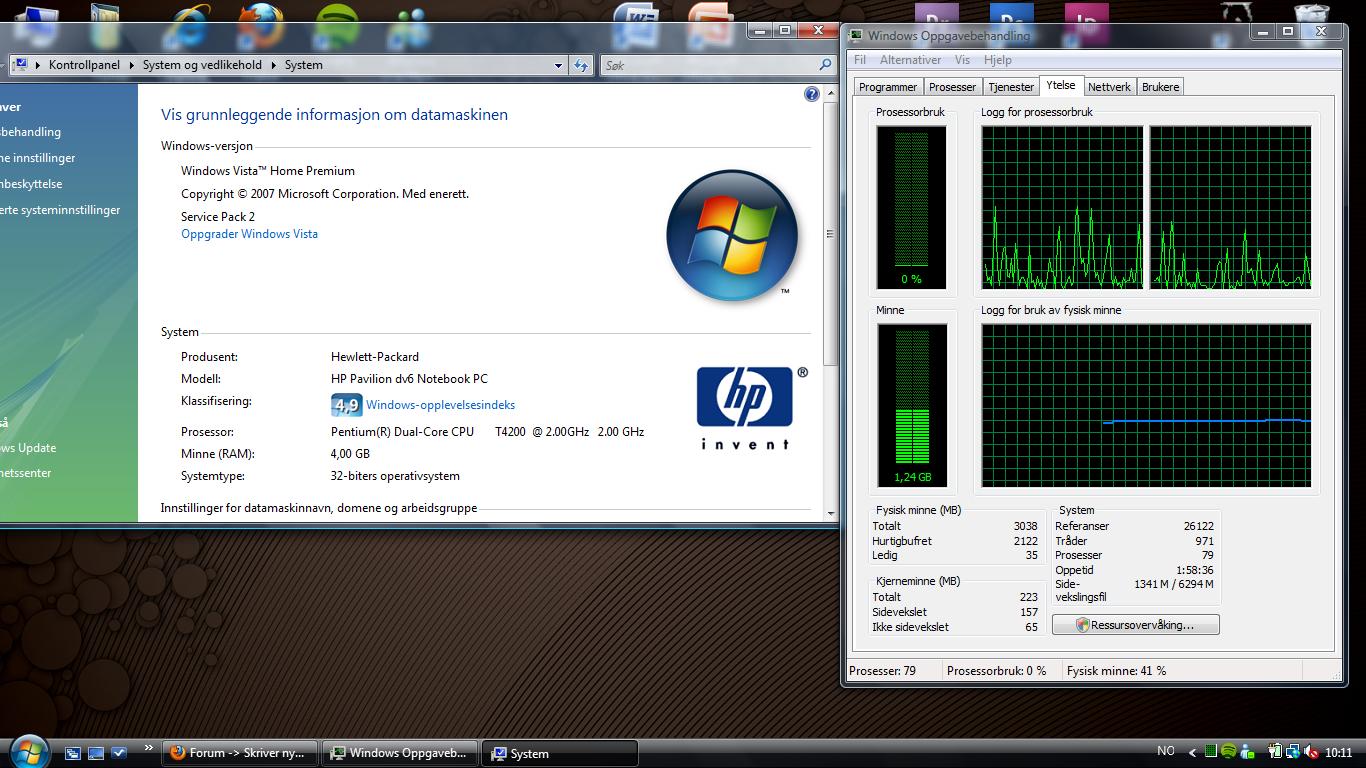Open Vis menu in Oppgavebehandling
The width and height of the screenshot is (1366, 768).
pos(962,60)
